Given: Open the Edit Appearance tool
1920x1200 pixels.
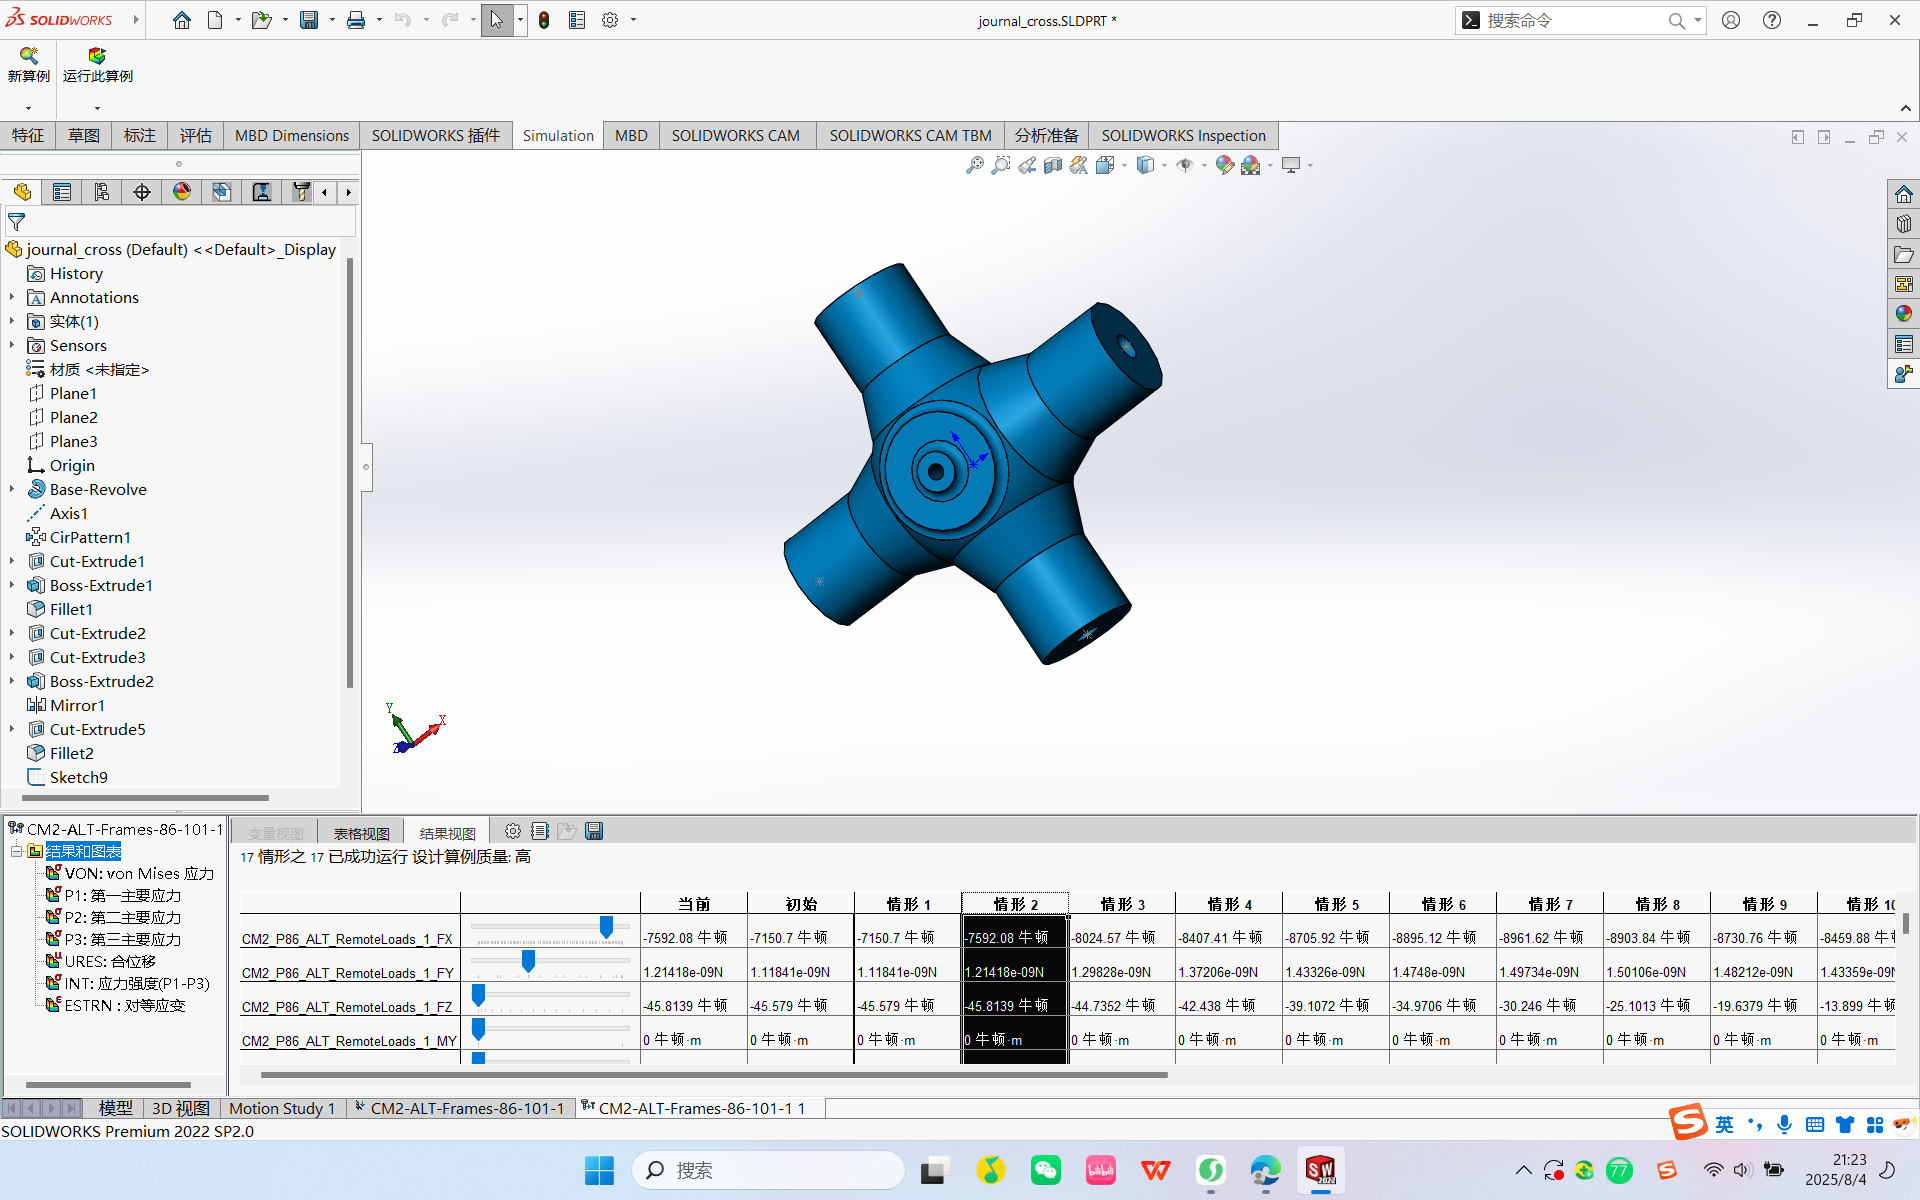Looking at the screenshot, I should click(1224, 165).
